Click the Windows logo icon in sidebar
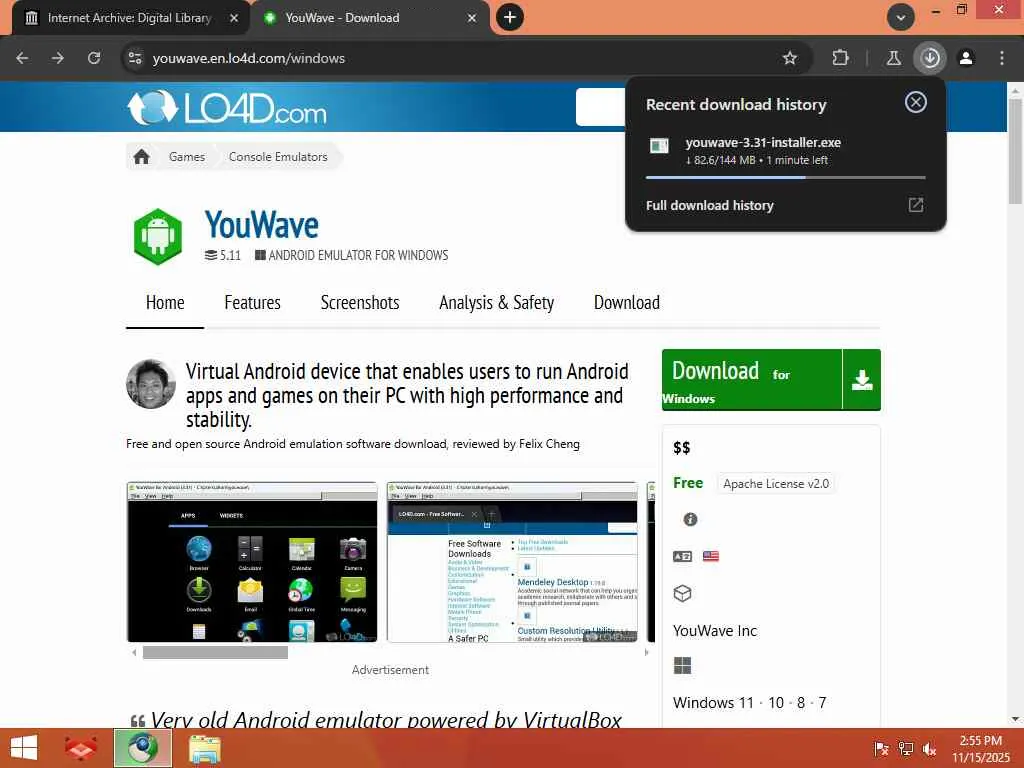Image resolution: width=1024 pixels, height=768 pixels. pos(682,665)
